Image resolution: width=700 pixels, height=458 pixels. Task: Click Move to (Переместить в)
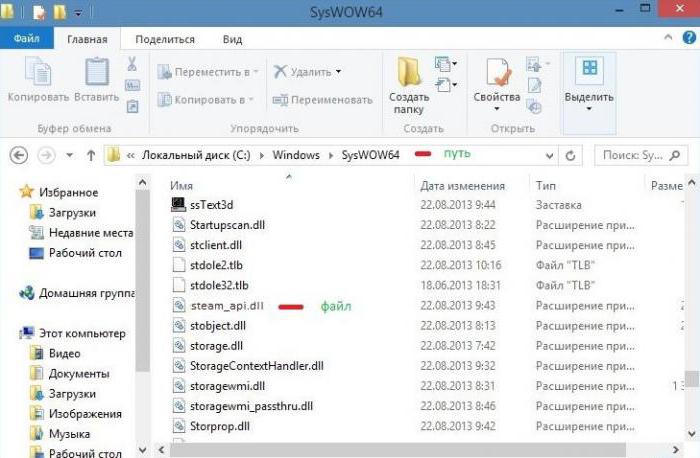point(208,72)
